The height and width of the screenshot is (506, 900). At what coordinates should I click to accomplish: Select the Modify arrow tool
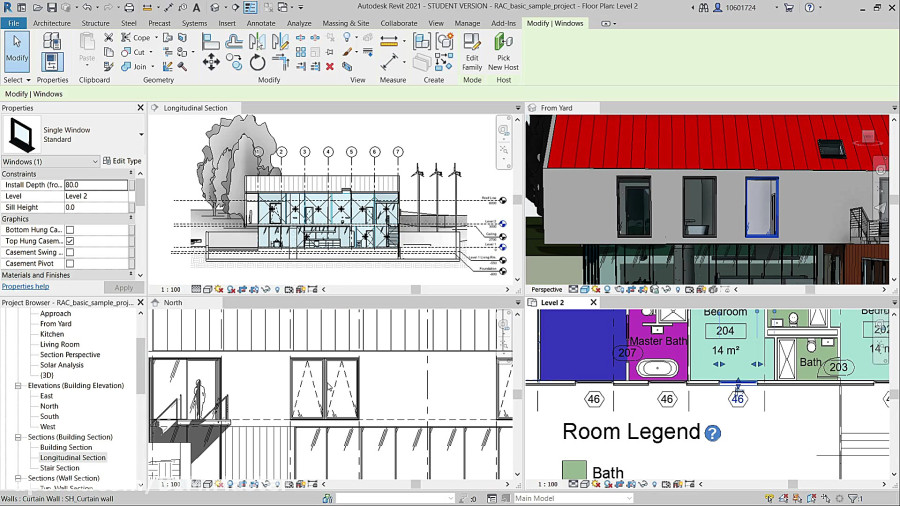(x=17, y=52)
